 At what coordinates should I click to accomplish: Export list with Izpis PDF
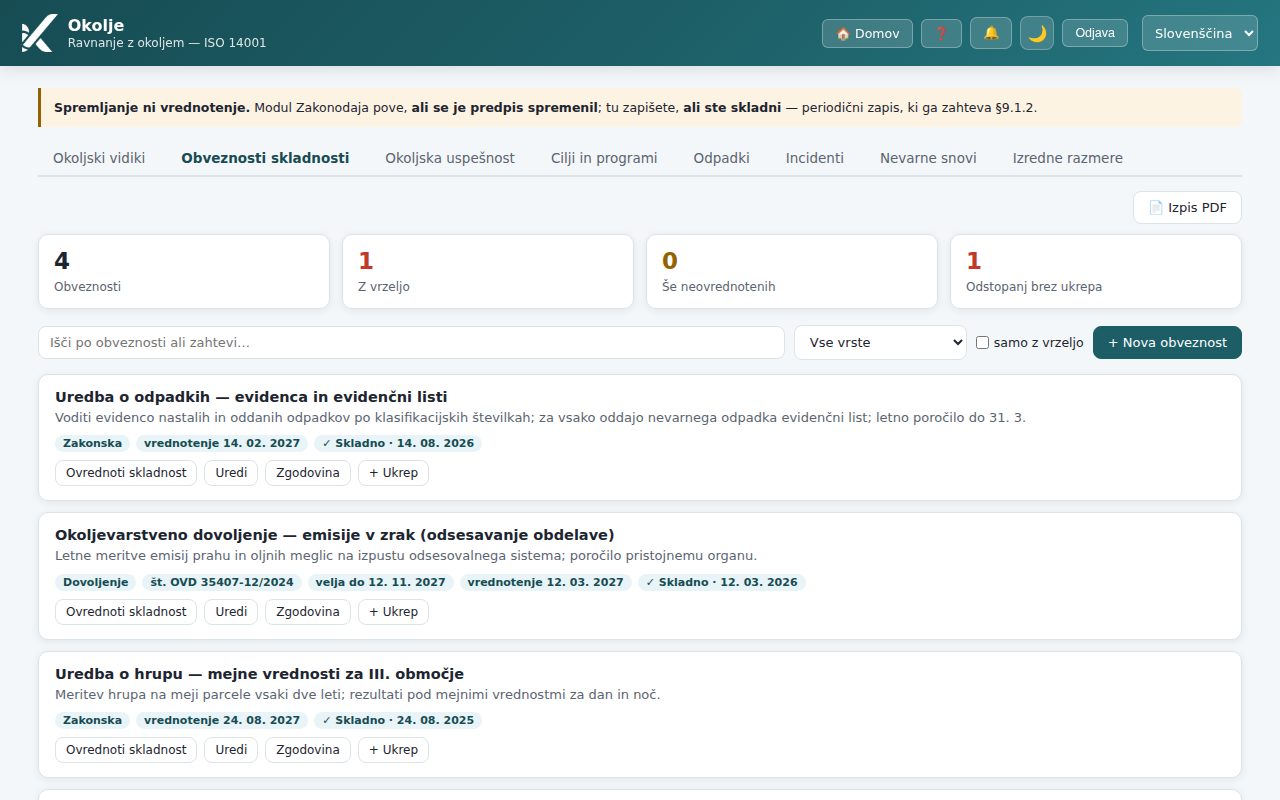[x=1187, y=208]
